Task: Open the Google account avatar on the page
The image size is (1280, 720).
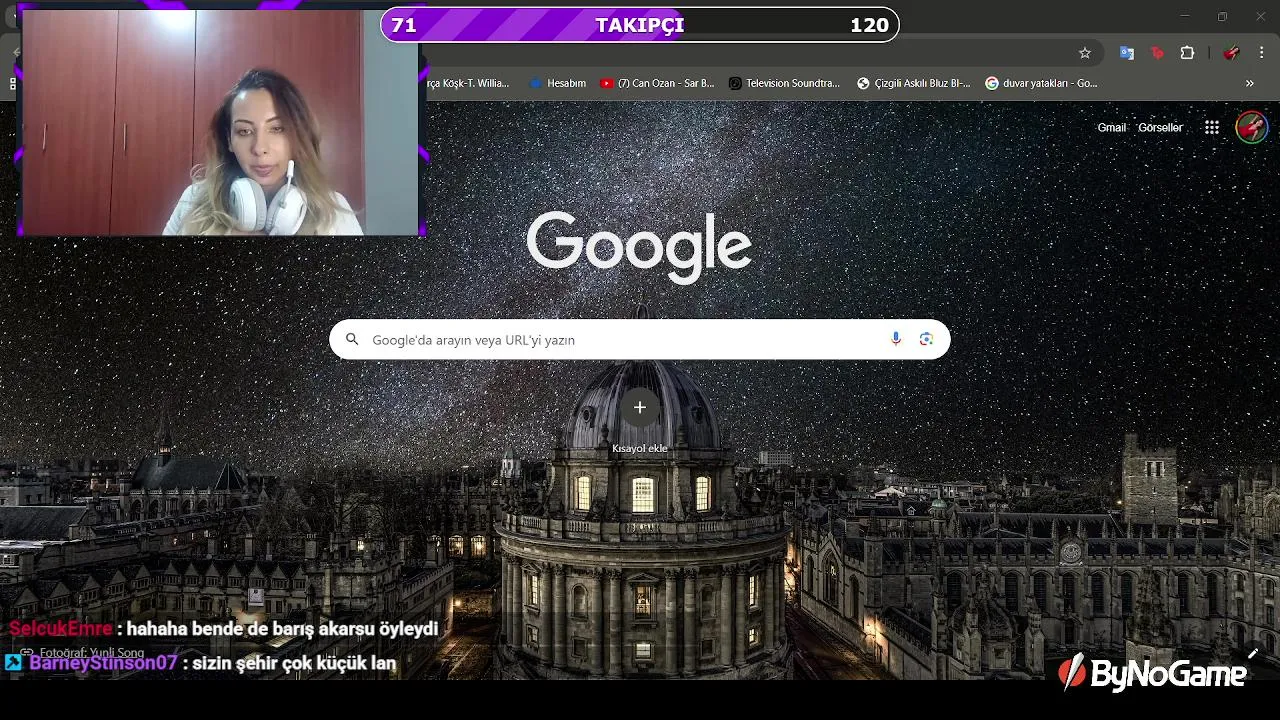Action: click(x=1252, y=127)
